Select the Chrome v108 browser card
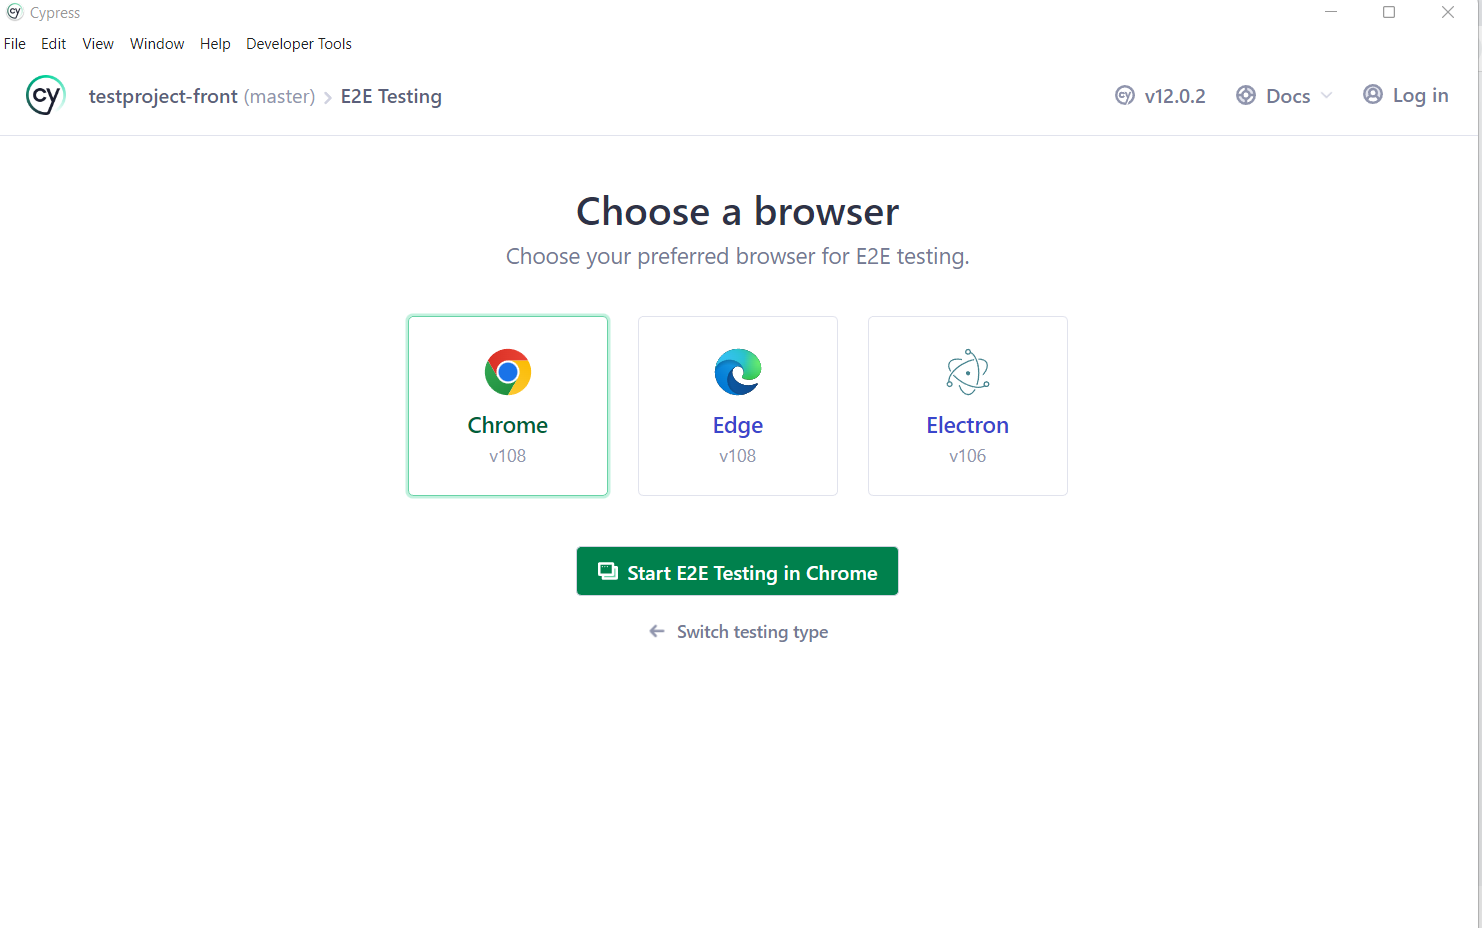 507,405
